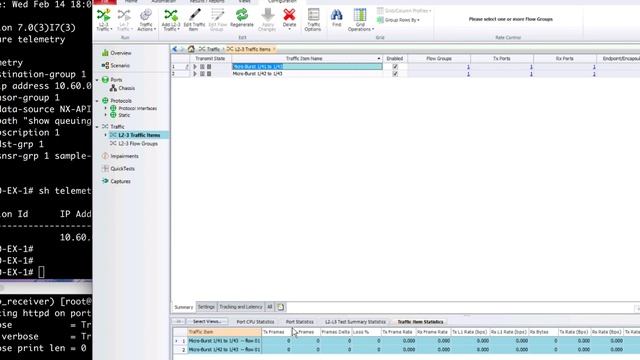Open the Port Statistics tab
The width and height of the screenshot is (640, 360).
pyautogui.click(x=300, y=322)
